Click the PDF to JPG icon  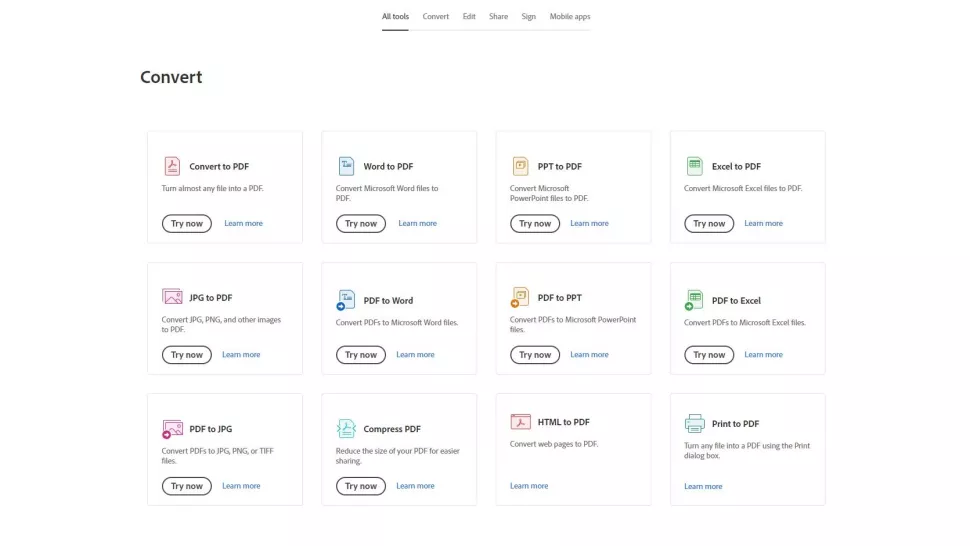pos(172,429)
